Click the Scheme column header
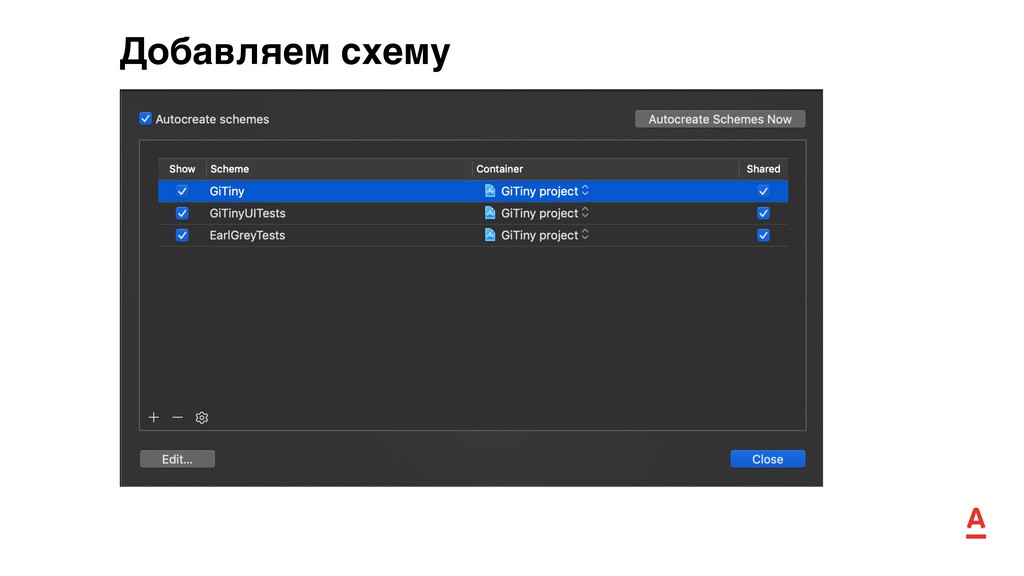 click(x=339, y=169)
